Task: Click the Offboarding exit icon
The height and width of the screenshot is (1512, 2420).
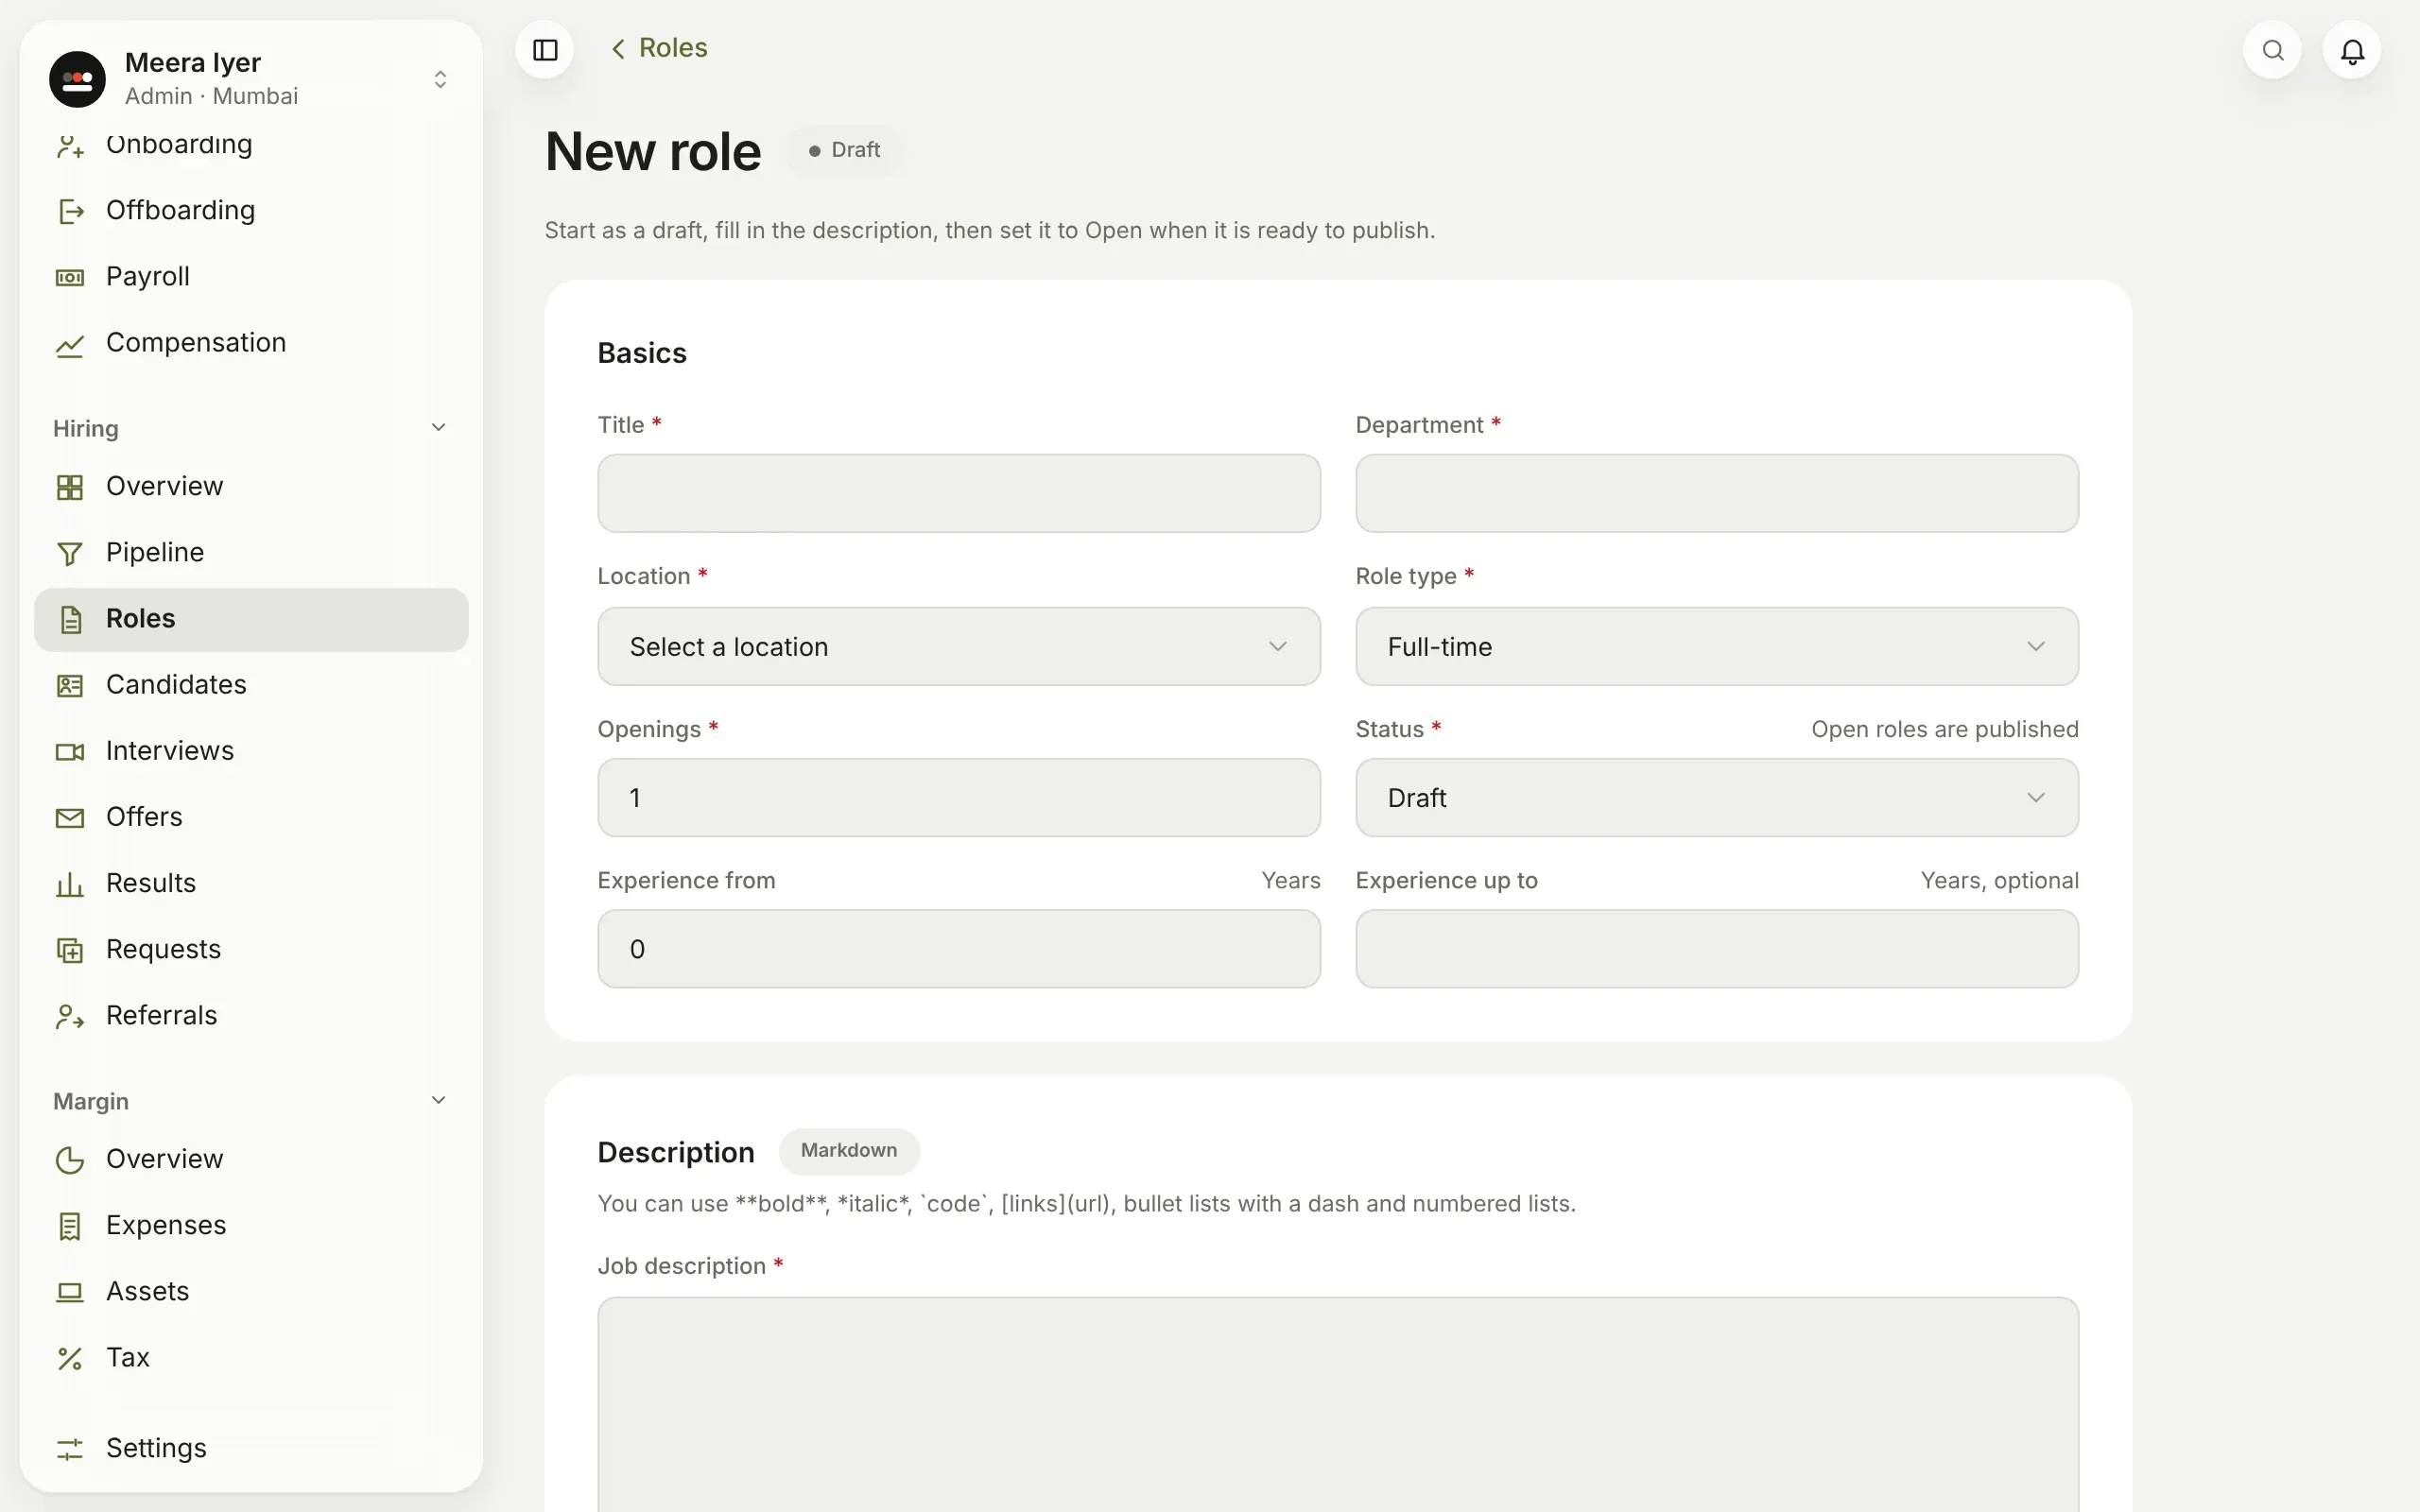Action: click(x=70, y=211)
